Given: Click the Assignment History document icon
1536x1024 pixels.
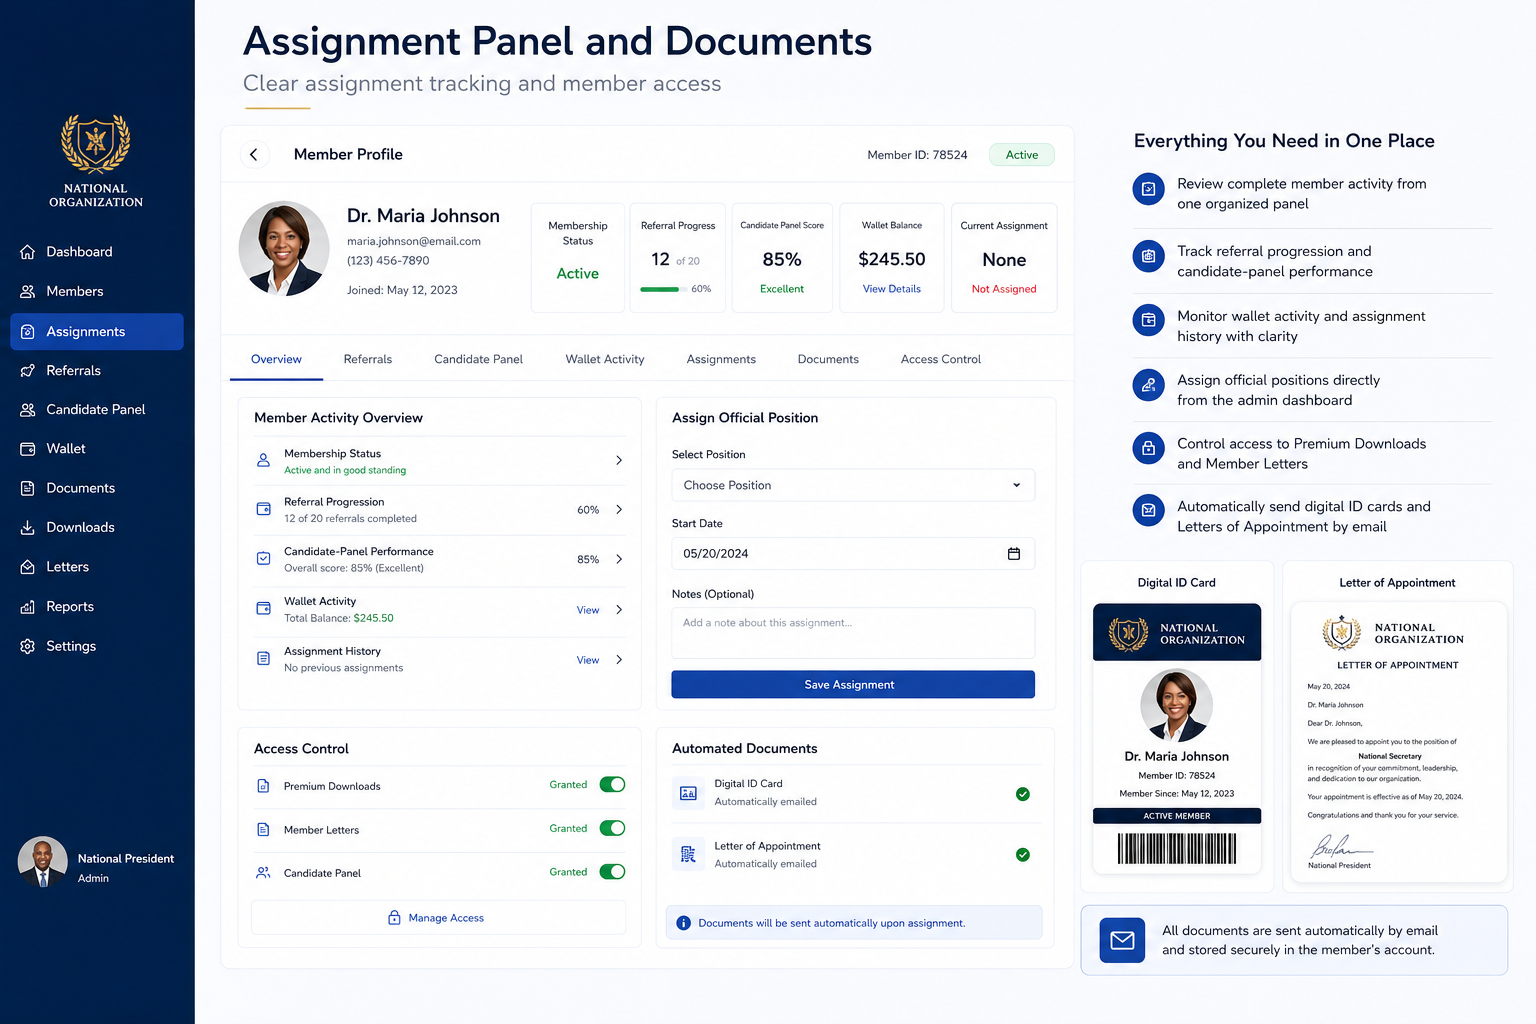Looking at the screenshot, I should coord(264,658).
